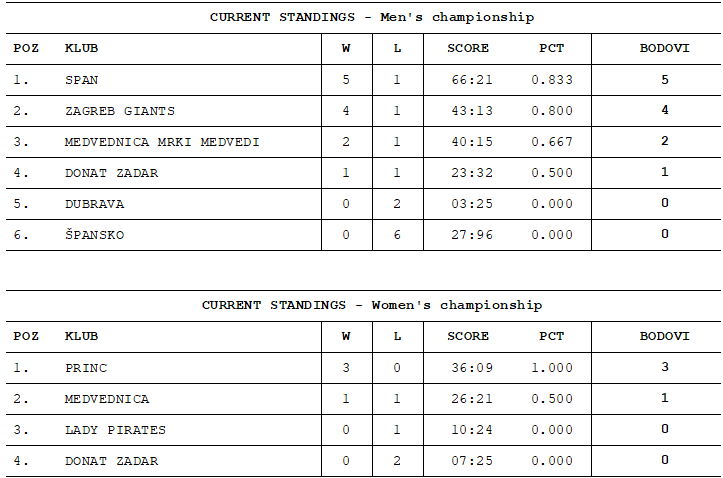Select PRINC's percentage 1.000
This screenshot has width=723, height=478.
551,368
